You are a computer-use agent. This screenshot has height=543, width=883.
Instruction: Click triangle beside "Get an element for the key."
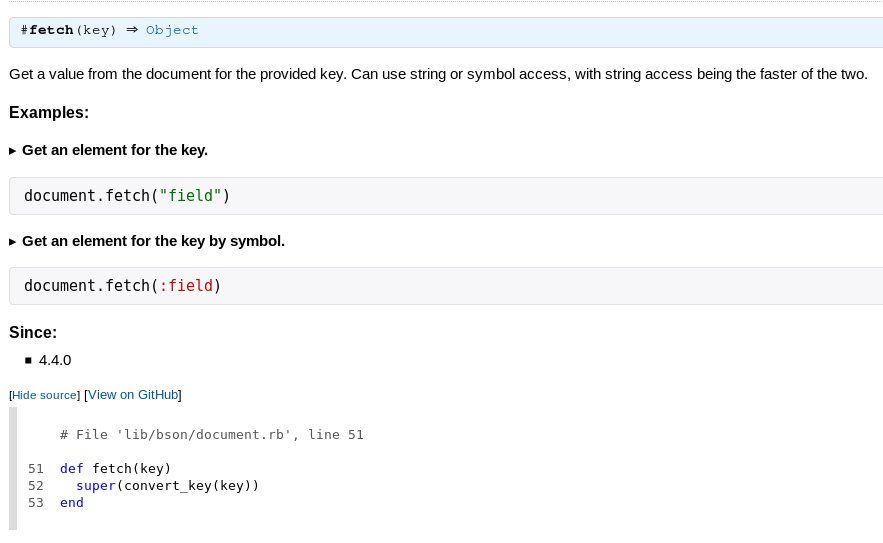13,151
